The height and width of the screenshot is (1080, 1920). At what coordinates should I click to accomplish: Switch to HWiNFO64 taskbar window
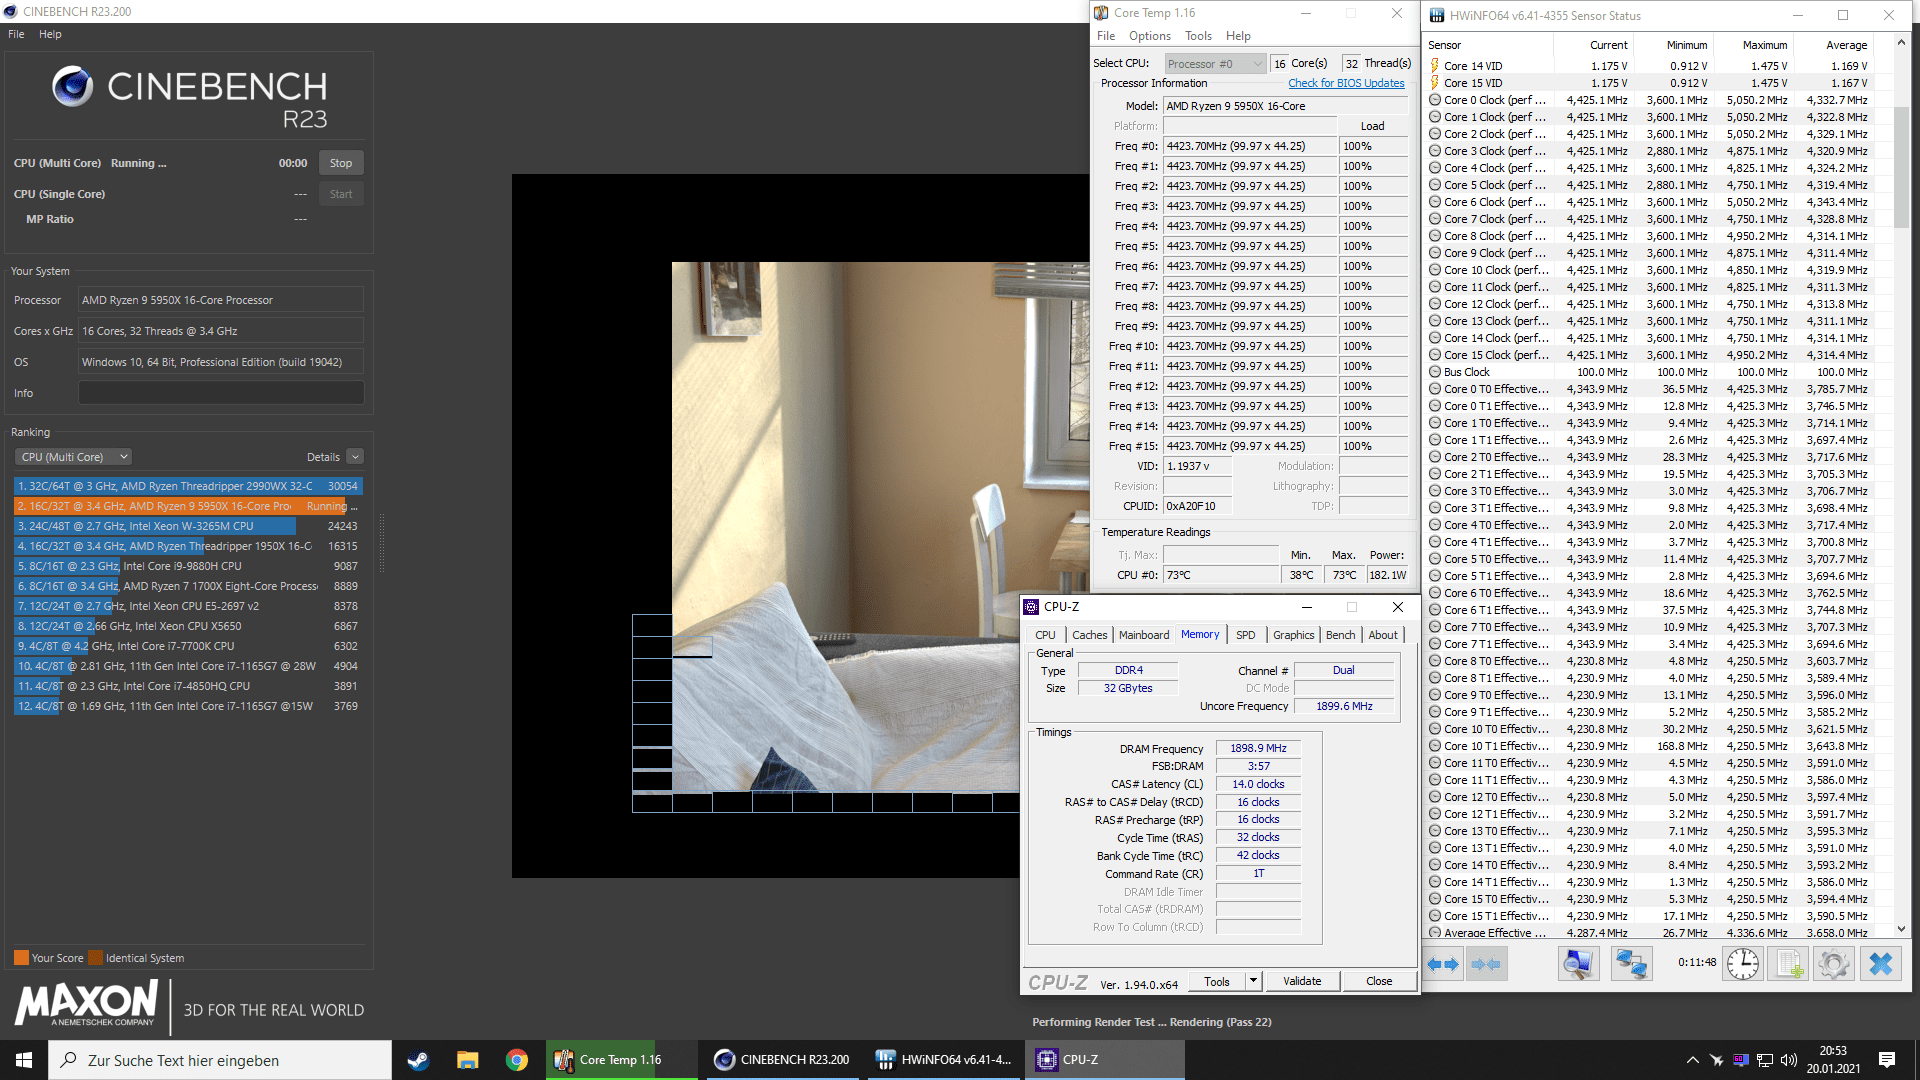[x=945, y=1060]
